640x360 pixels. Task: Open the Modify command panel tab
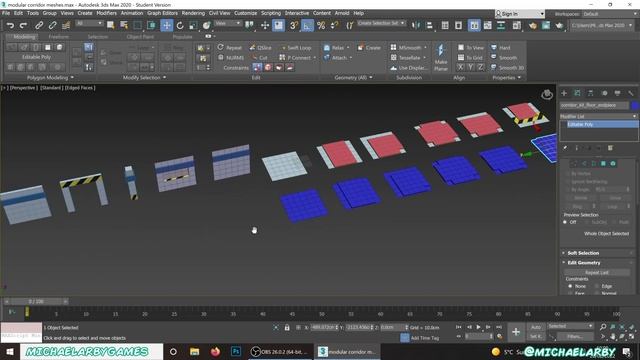(578, 93)
